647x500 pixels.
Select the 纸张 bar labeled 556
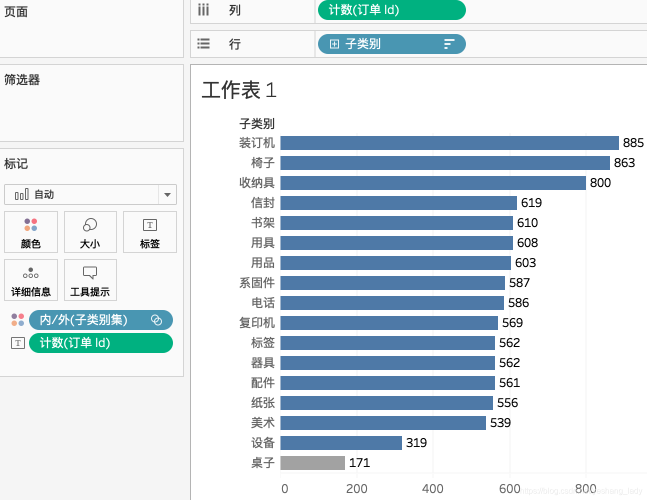387,403
